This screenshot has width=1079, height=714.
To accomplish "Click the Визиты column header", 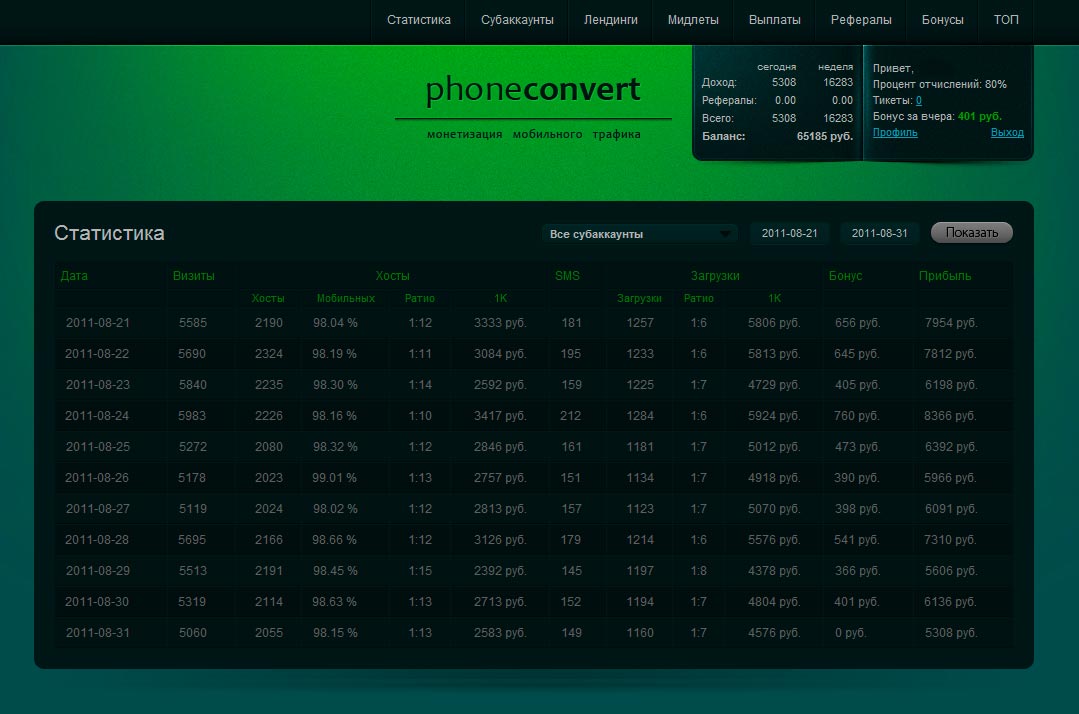I will pyautogui.click(x=193, y=276).
